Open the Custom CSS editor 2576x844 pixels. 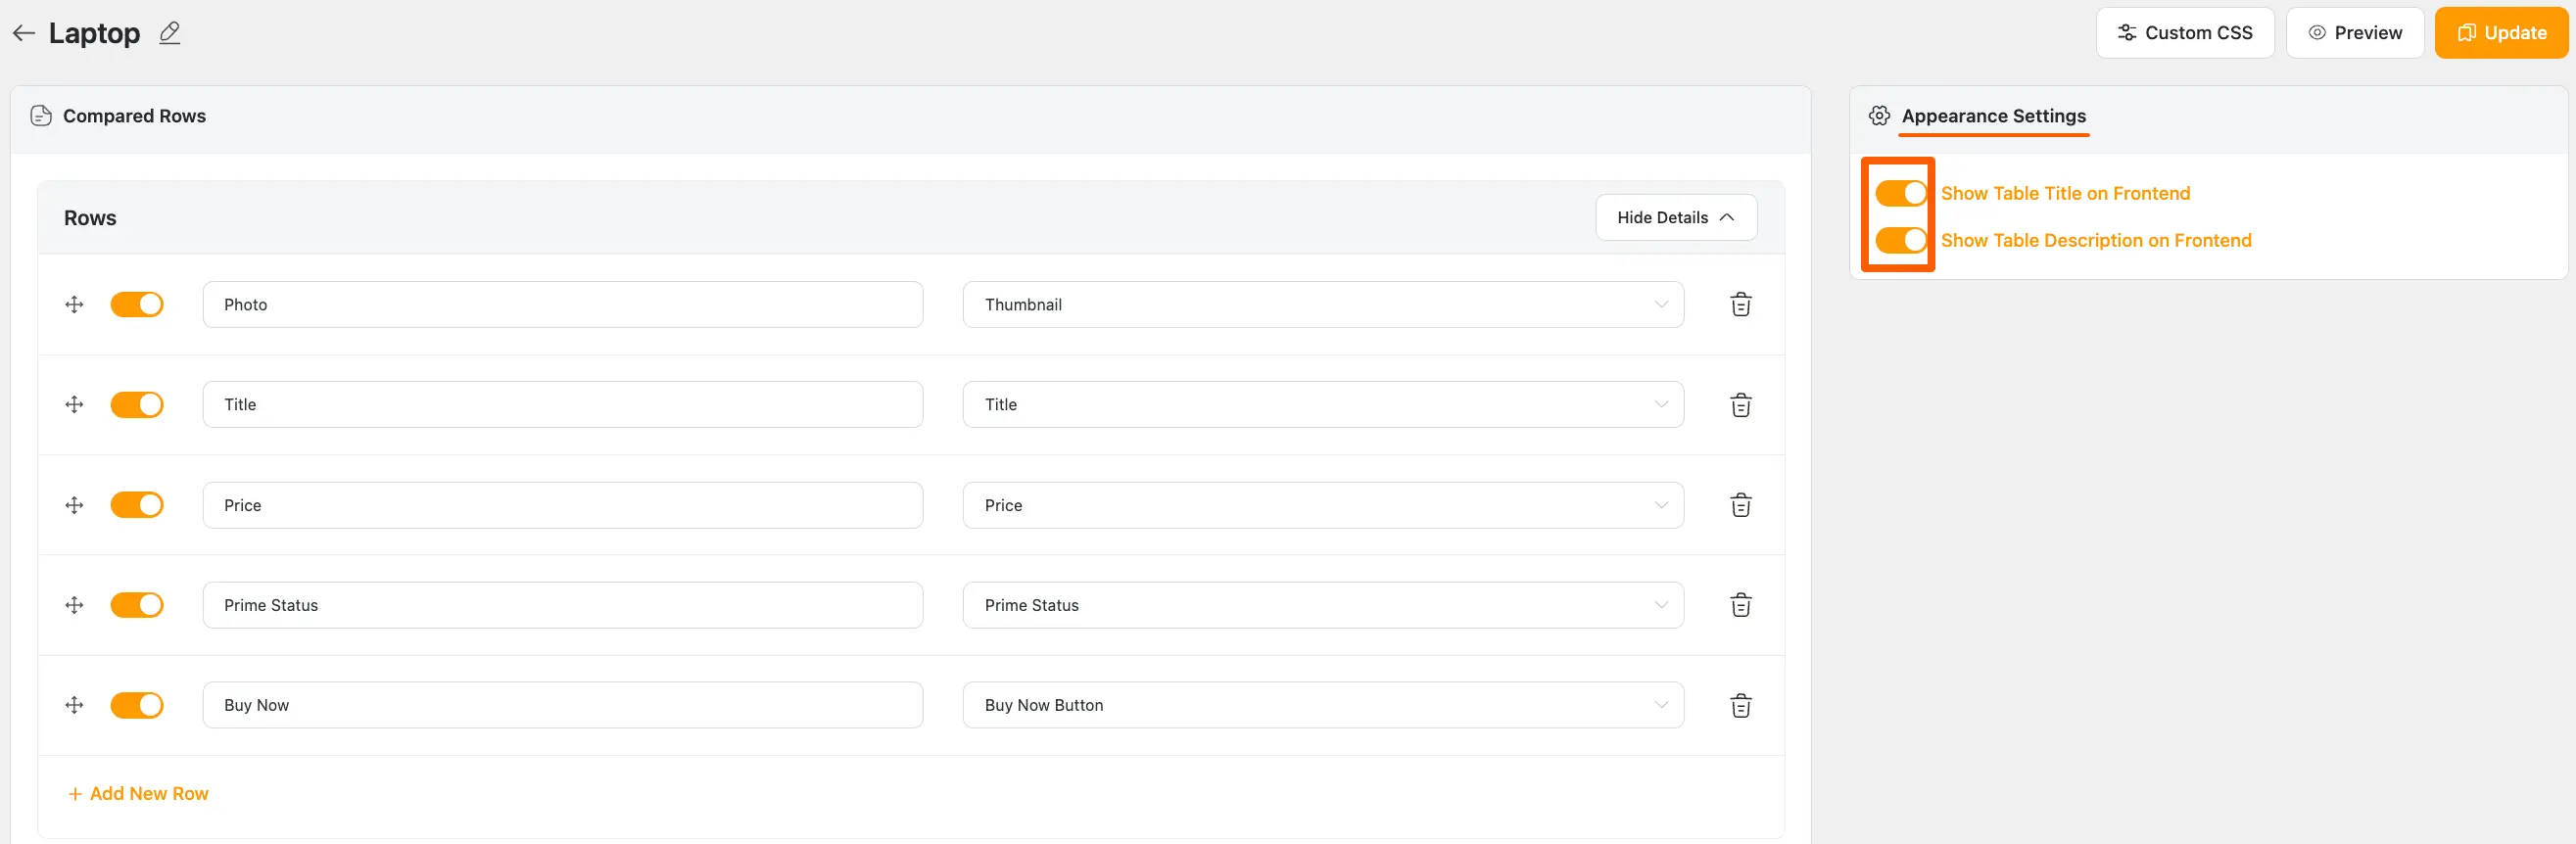pyautogui.click(x=2185, y=33)
